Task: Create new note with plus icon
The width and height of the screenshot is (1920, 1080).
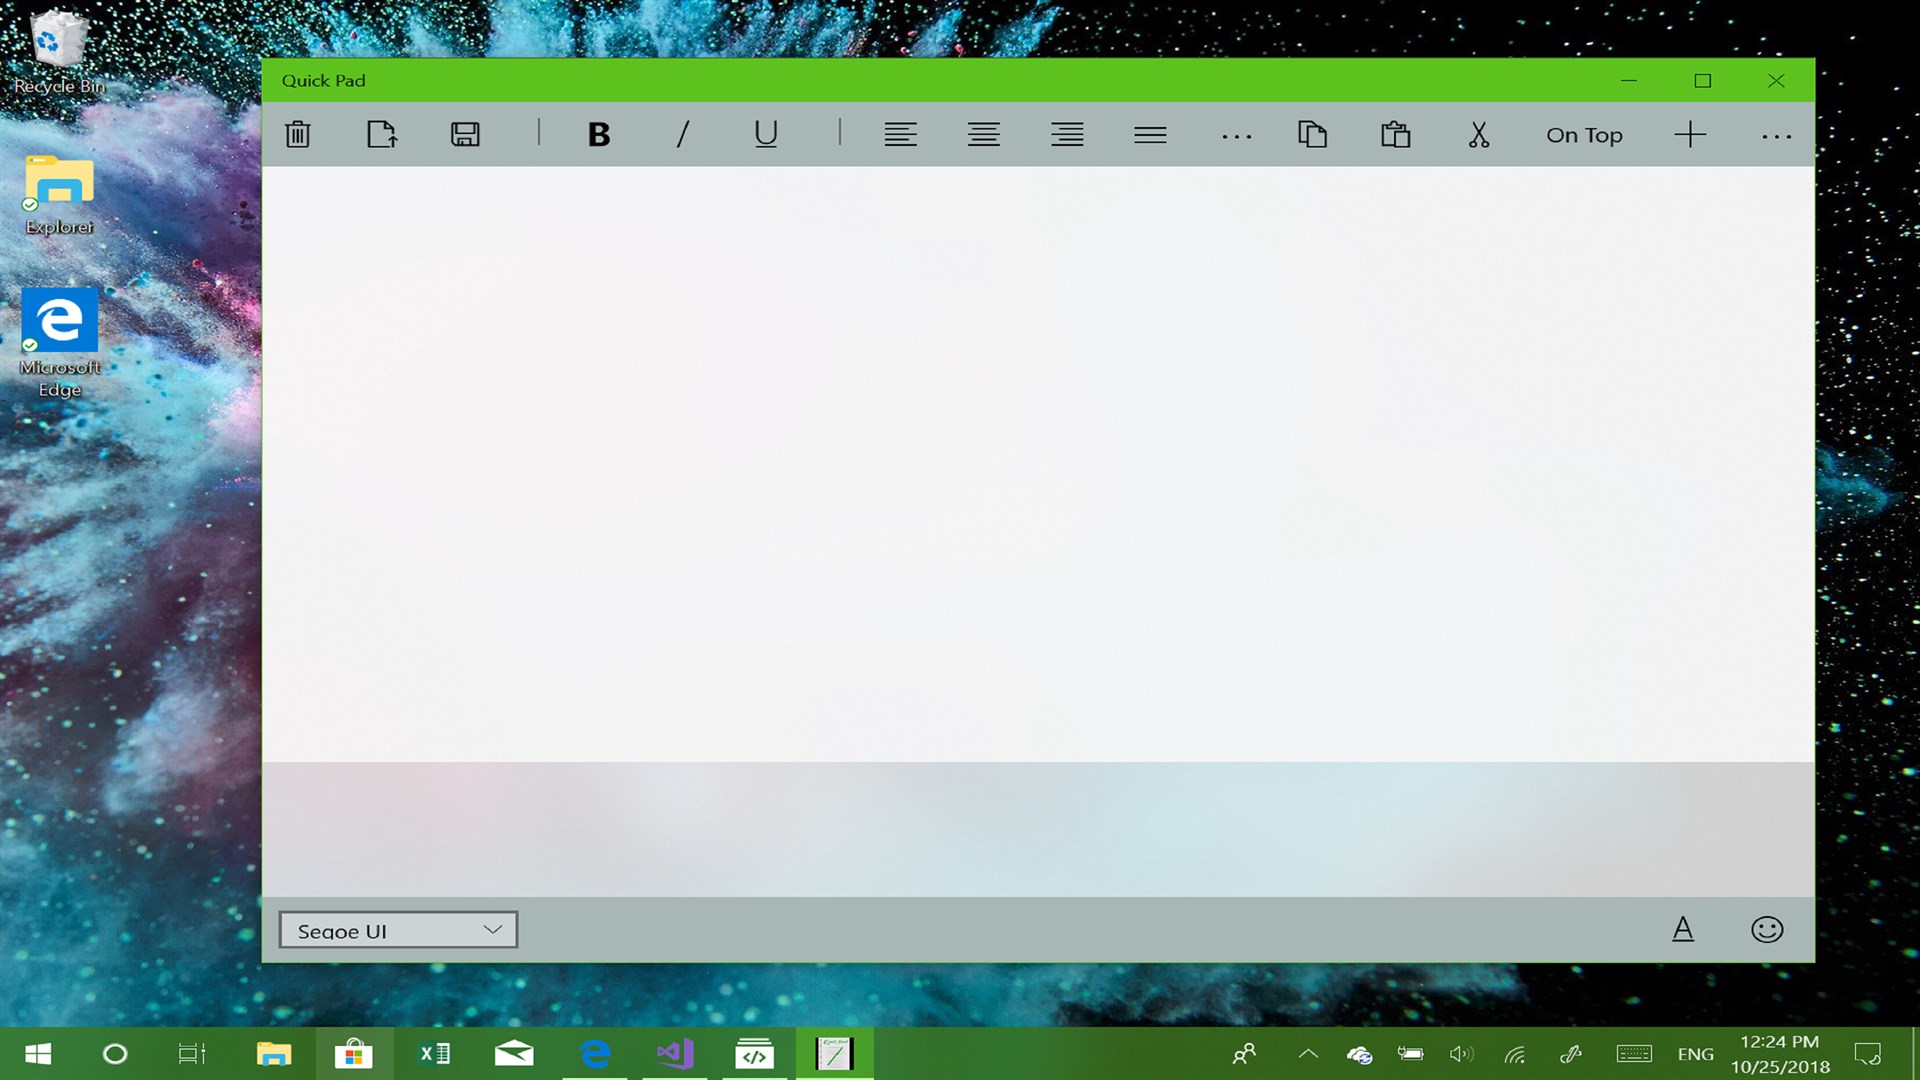Action: (x=1690, y=134)
